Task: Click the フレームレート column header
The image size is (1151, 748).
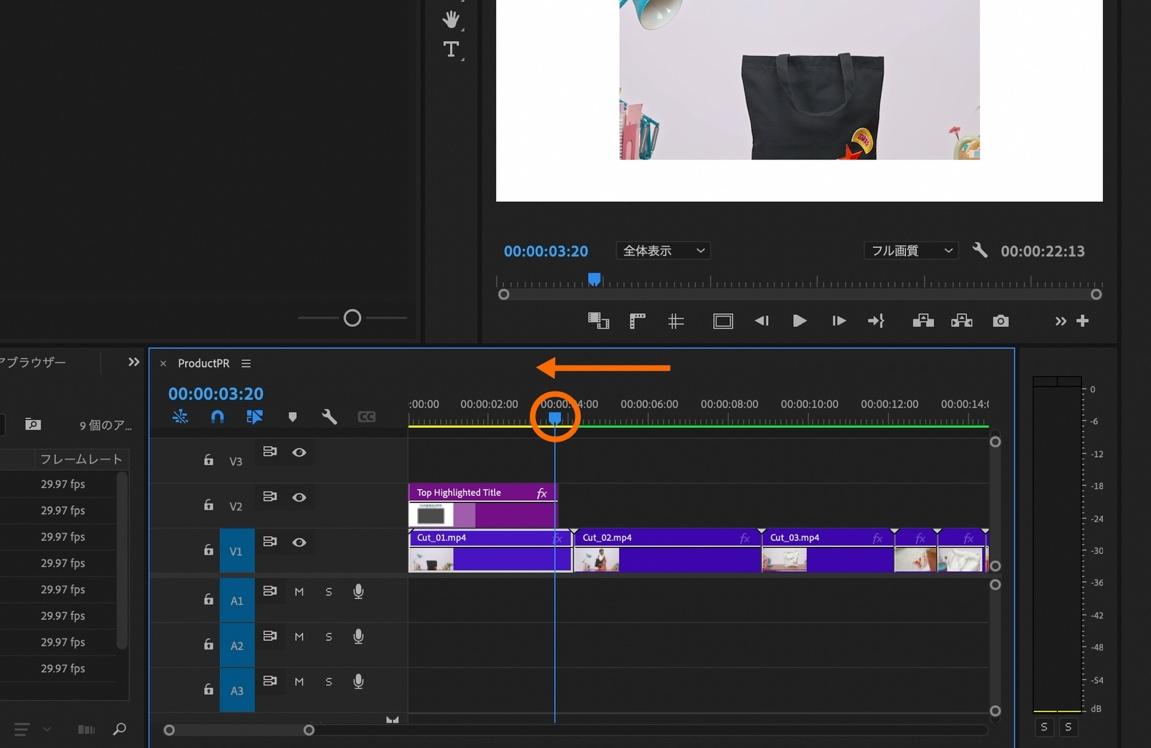Action: pos(81,459)
